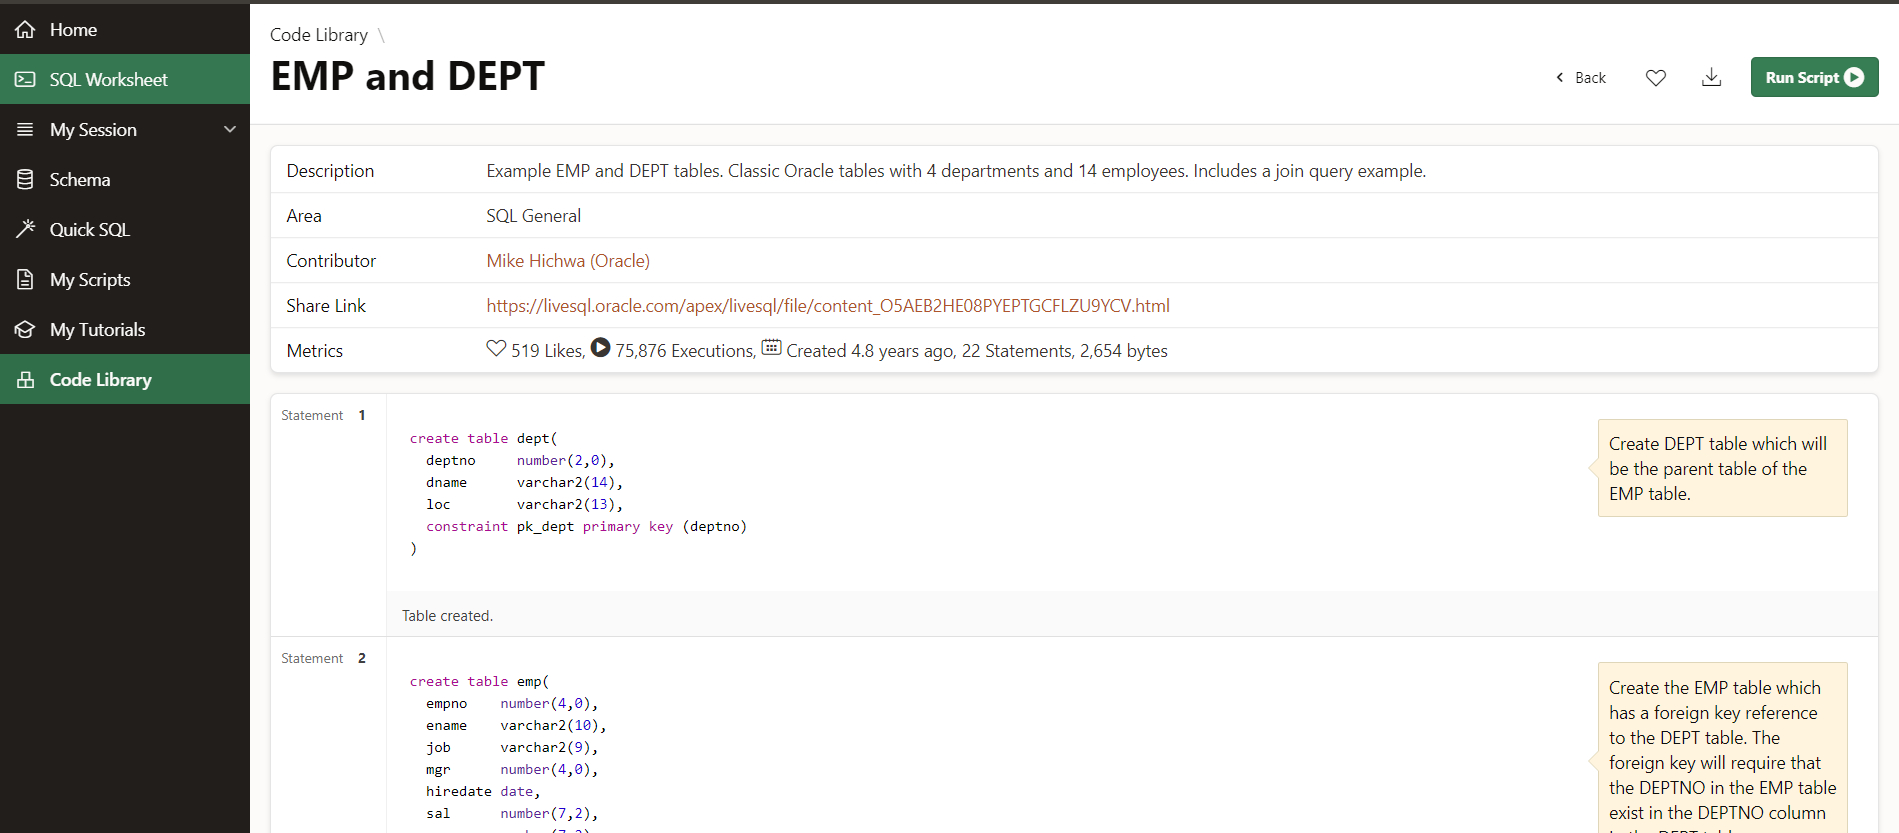Open My Tutorials graduation cap icon
Image resolution: width=1899 pixels, height=833 pixels.
(x=25, y=330)
